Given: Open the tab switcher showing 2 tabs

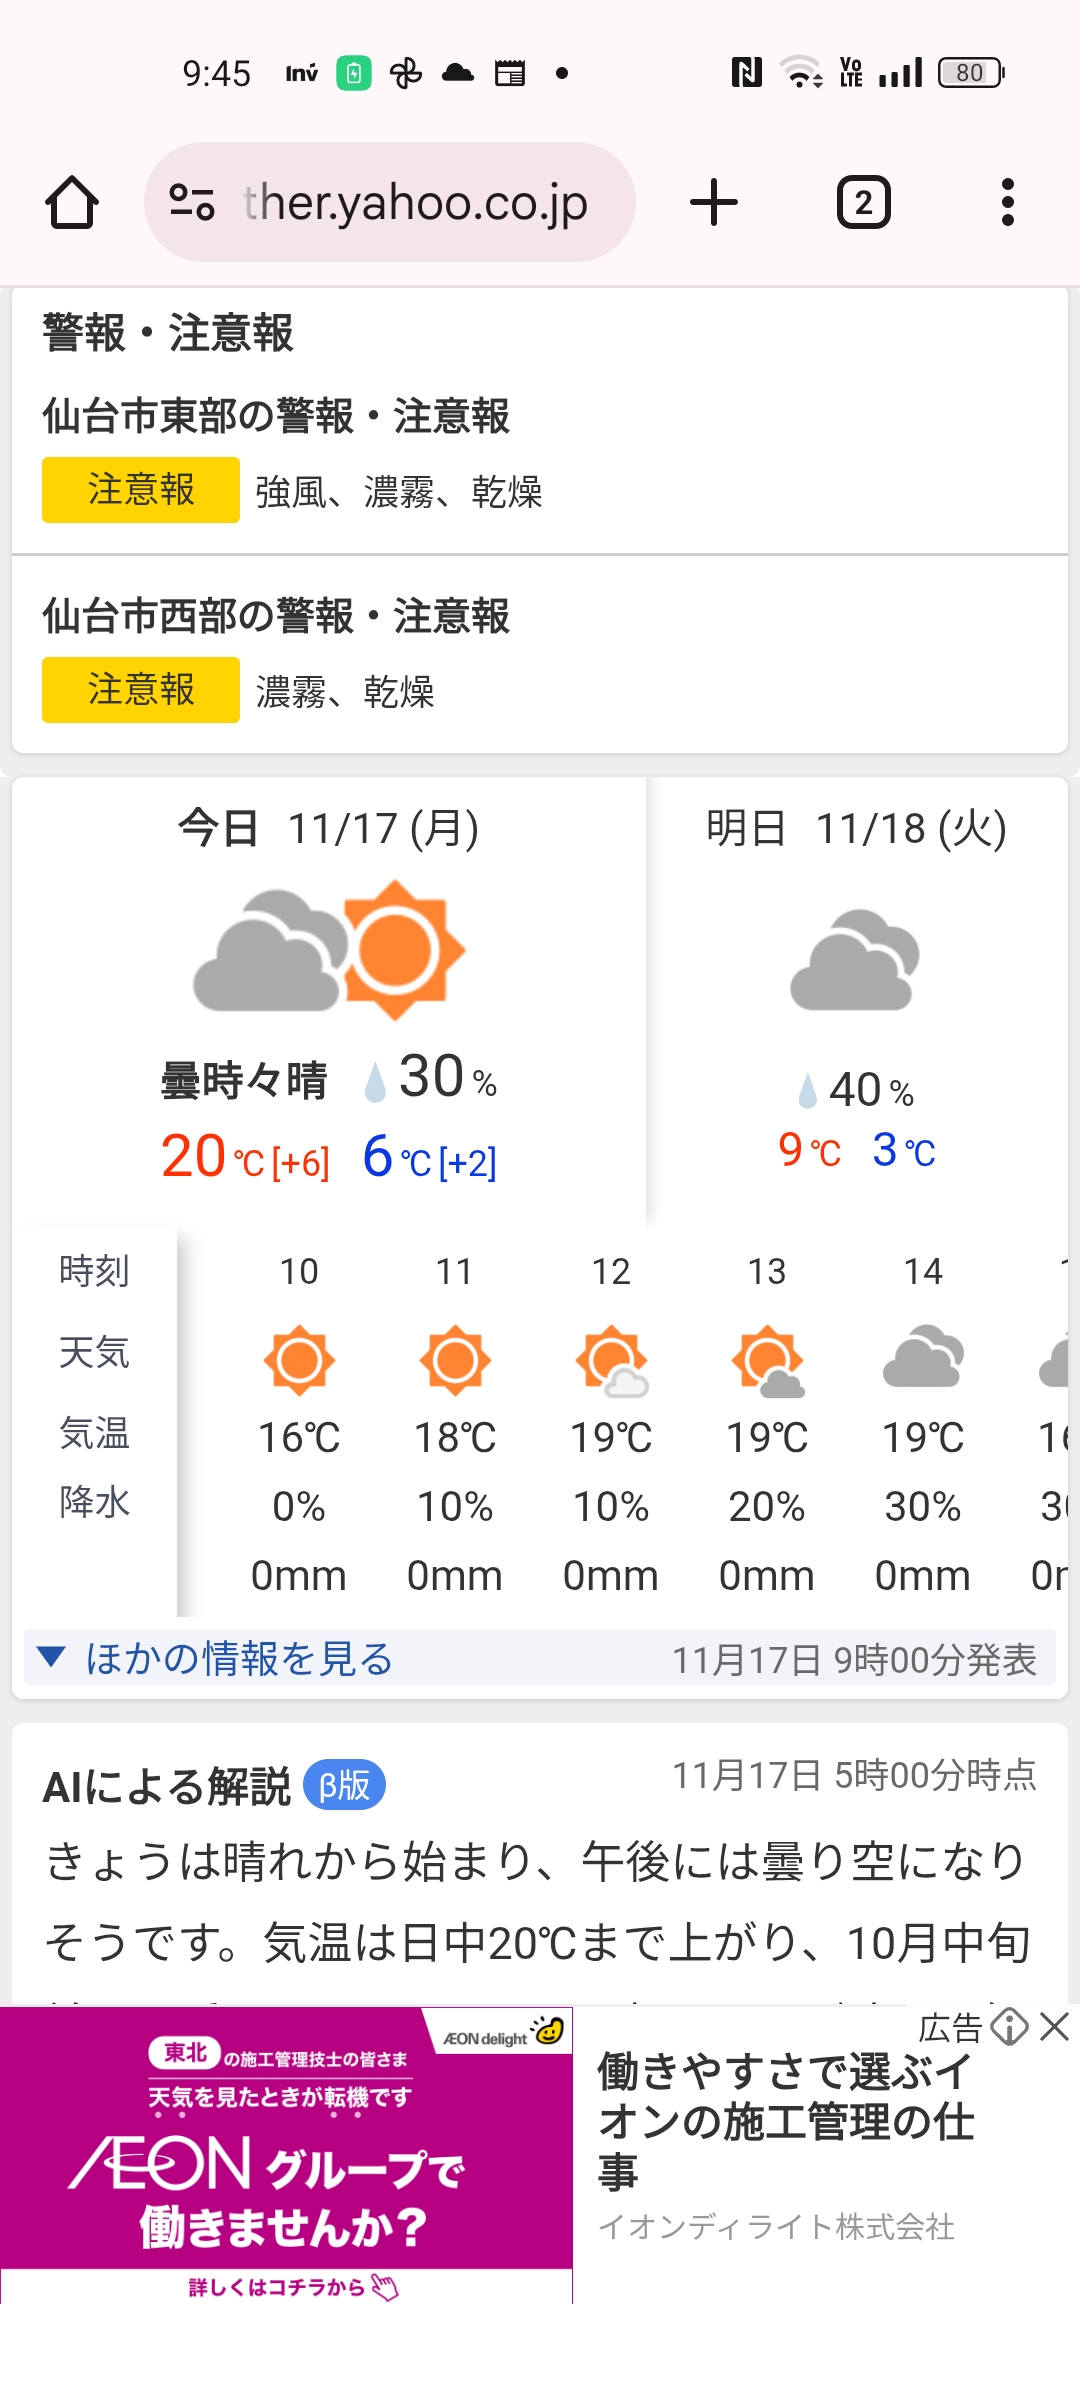Looking at the screenshot, I should point(863,203).
